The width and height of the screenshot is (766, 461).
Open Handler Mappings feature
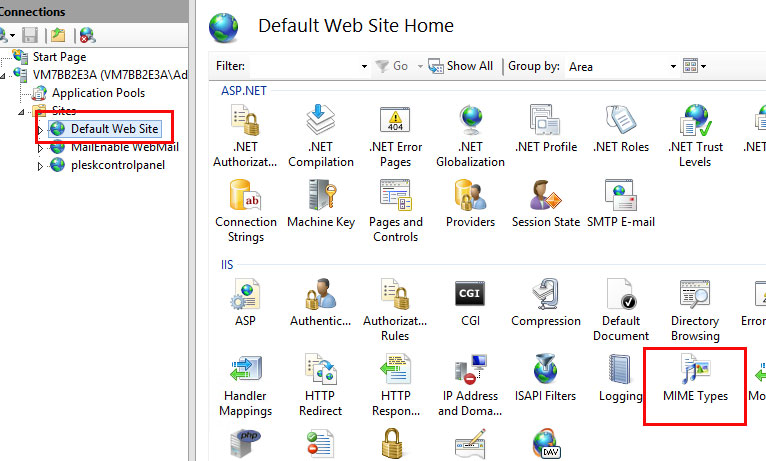click(x=245, y=386)
